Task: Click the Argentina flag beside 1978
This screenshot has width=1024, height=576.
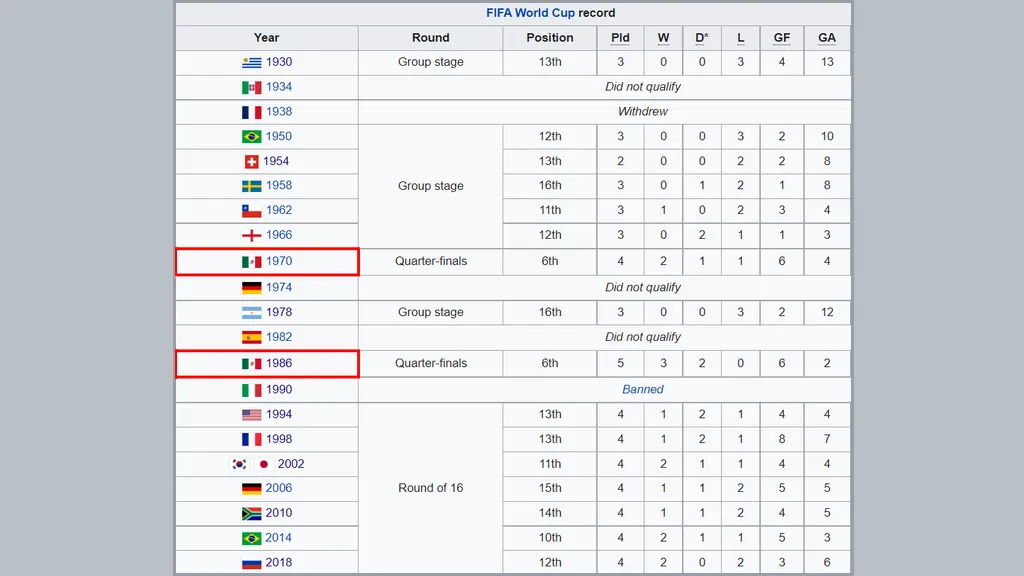Action: coord(251,312)
